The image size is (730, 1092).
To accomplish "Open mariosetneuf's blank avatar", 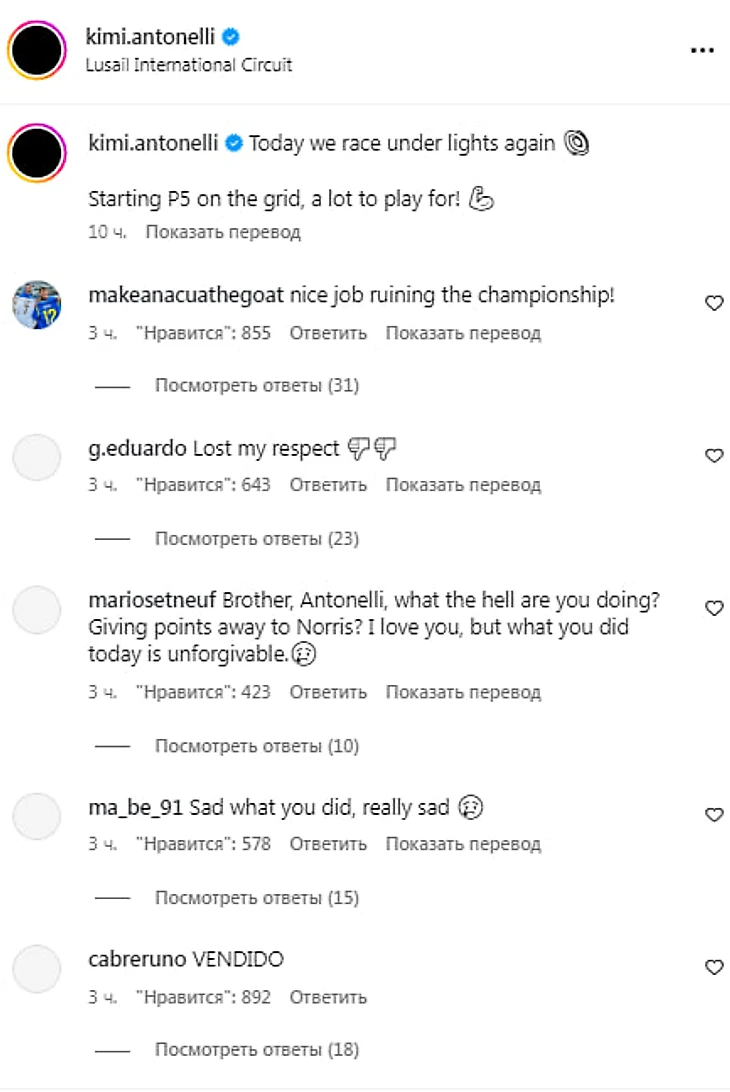I will tap(37, 609).
